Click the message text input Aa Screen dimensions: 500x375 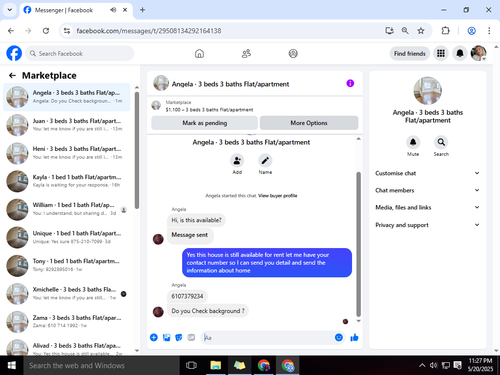(x=267, y=338)
